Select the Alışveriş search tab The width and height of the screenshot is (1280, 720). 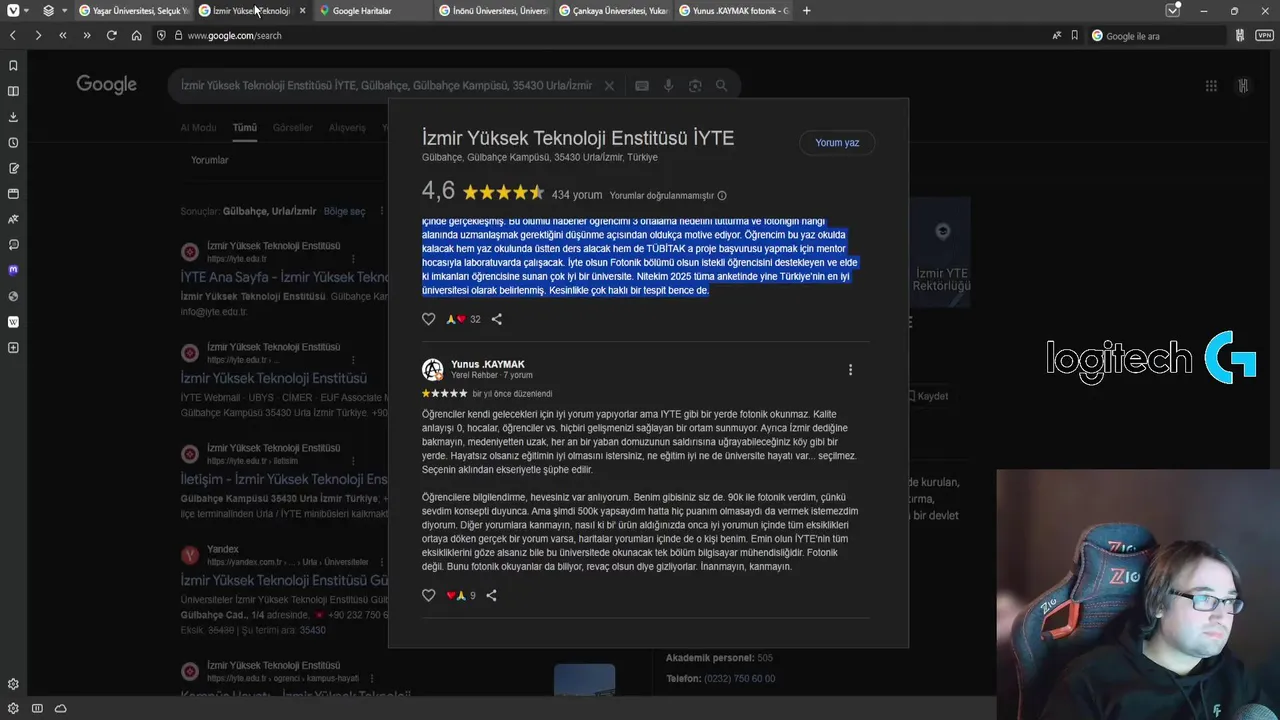348,128
